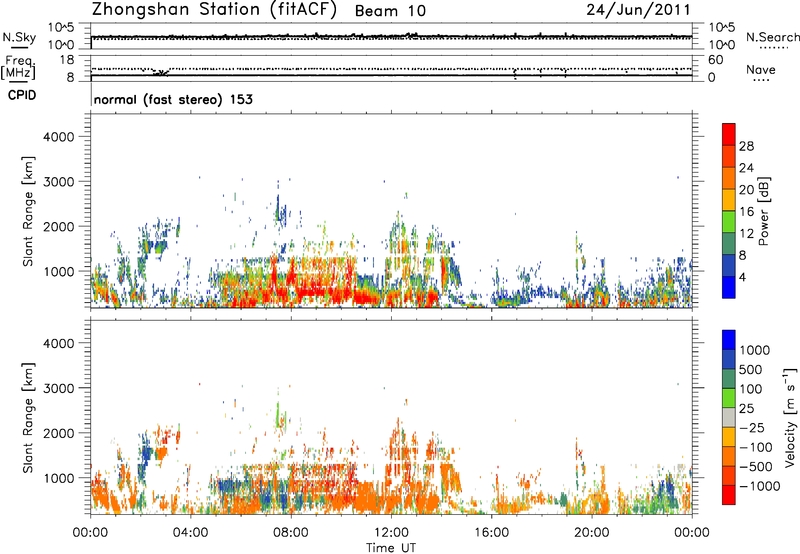Click the "08:00" time tick label
Viewport: 800px width, 554px height.
pos(291,533)
